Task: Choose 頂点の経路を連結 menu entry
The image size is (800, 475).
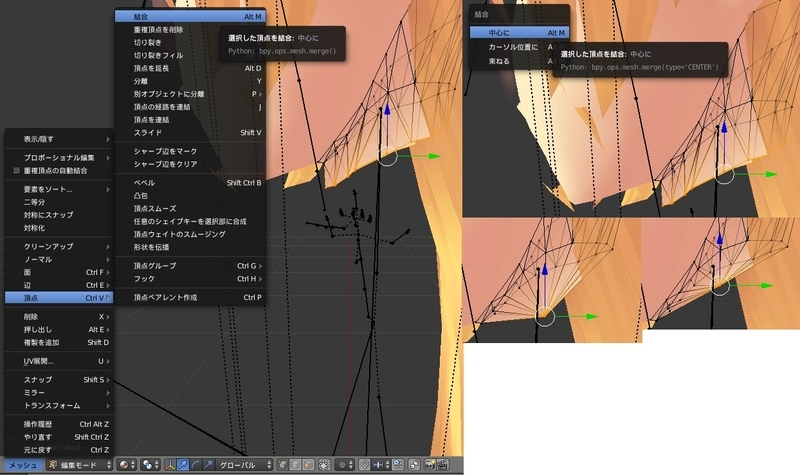Action: point(190,107)
